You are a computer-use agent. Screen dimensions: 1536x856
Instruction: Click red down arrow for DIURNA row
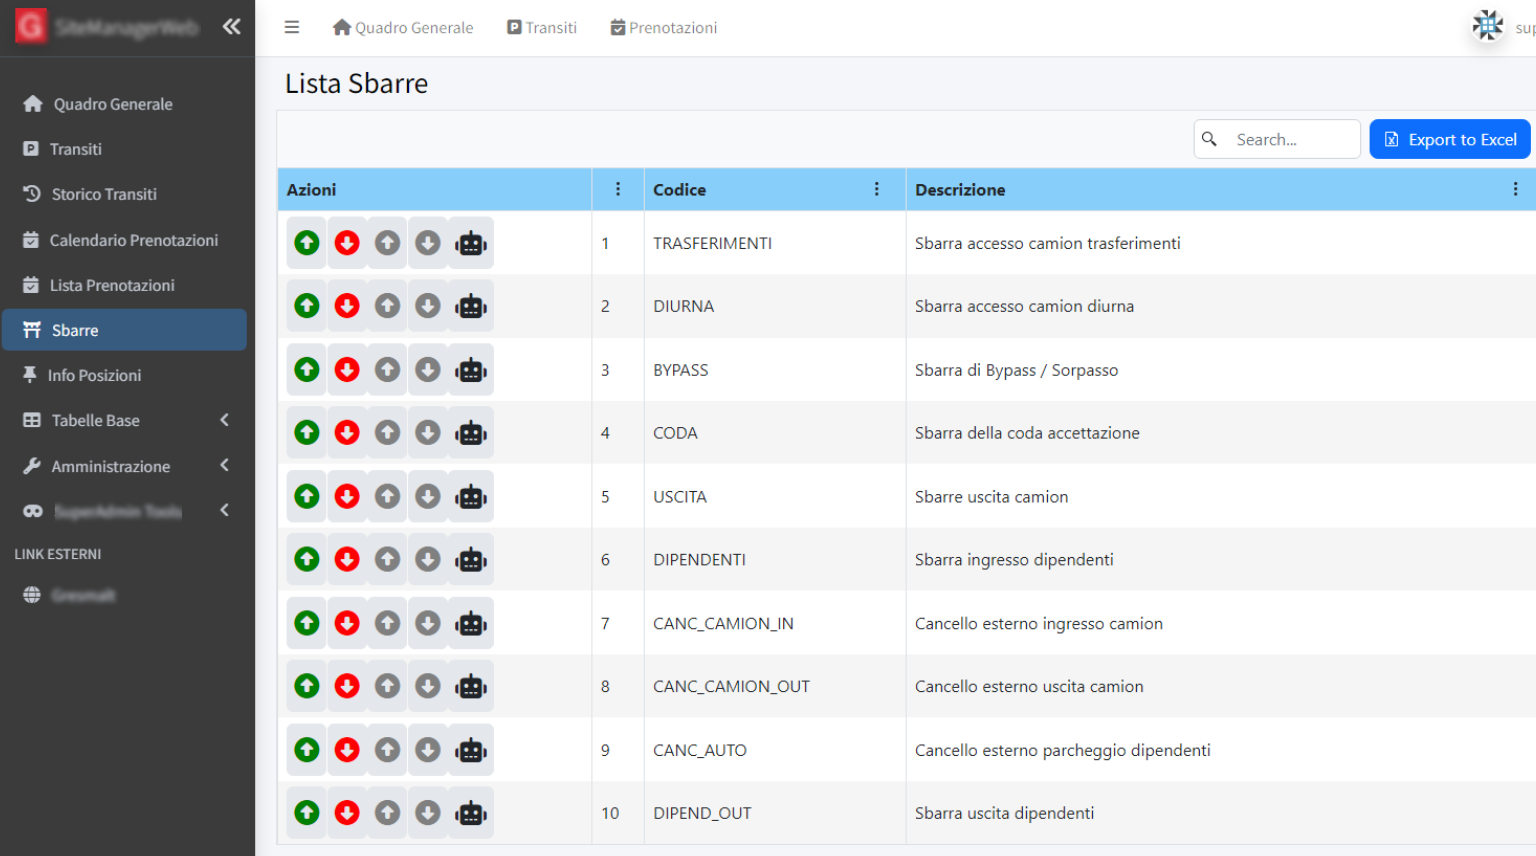pyautogui.click(x=347, y=306)
